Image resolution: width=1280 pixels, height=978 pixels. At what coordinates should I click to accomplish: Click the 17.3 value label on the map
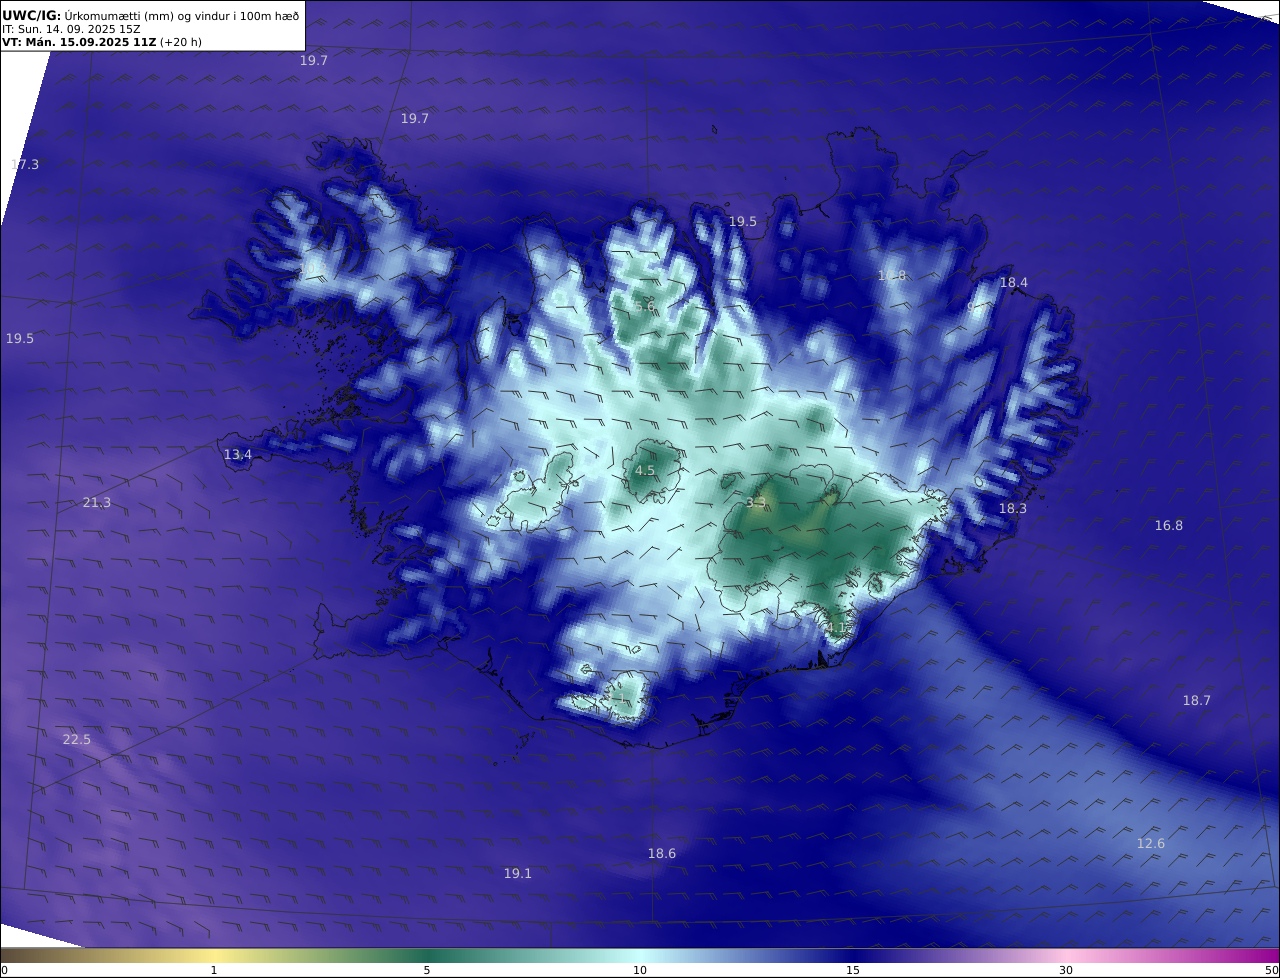25,164
